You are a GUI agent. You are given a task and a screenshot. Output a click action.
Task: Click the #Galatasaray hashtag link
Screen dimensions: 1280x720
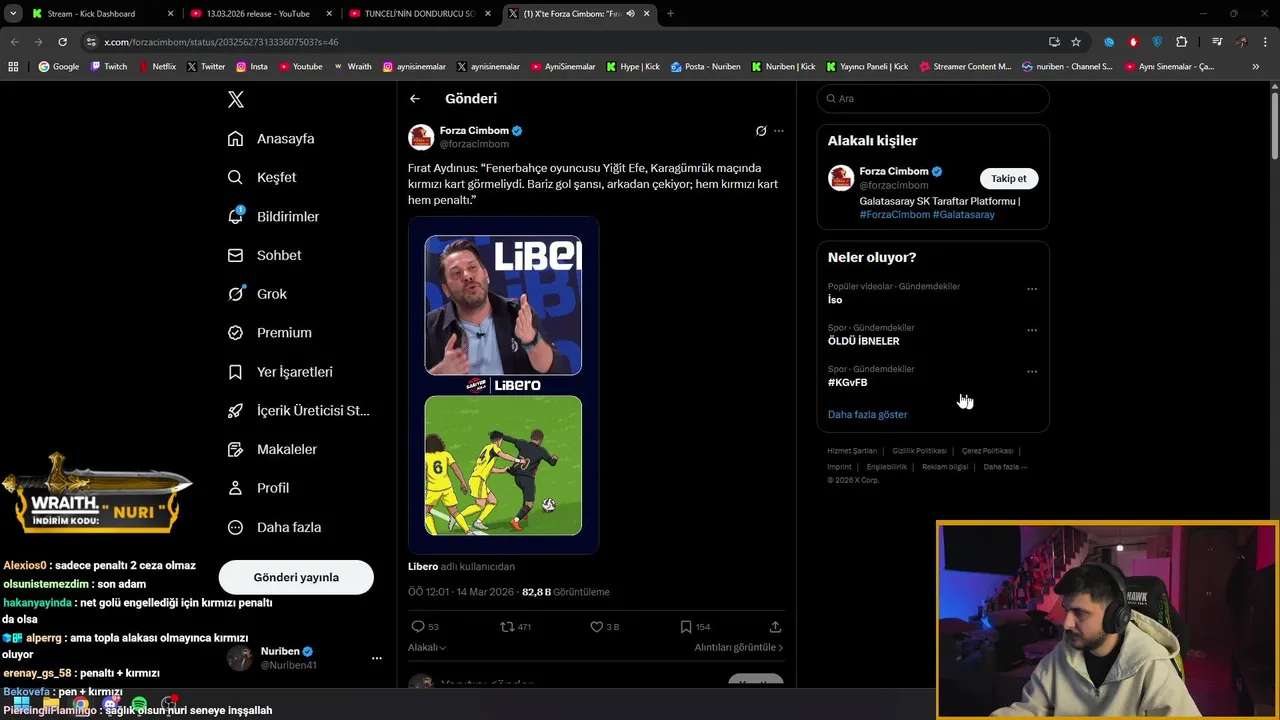pos(963,215)
